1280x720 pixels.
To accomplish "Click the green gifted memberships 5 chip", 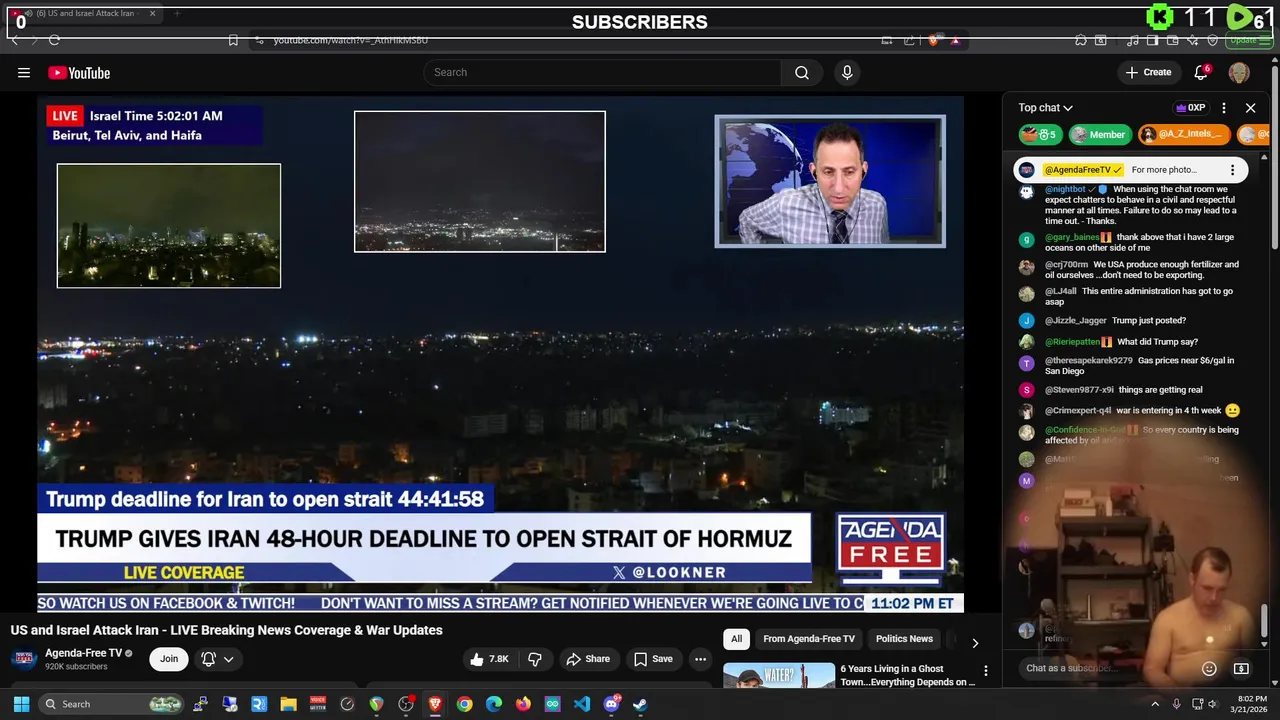I will point(1040,134).
